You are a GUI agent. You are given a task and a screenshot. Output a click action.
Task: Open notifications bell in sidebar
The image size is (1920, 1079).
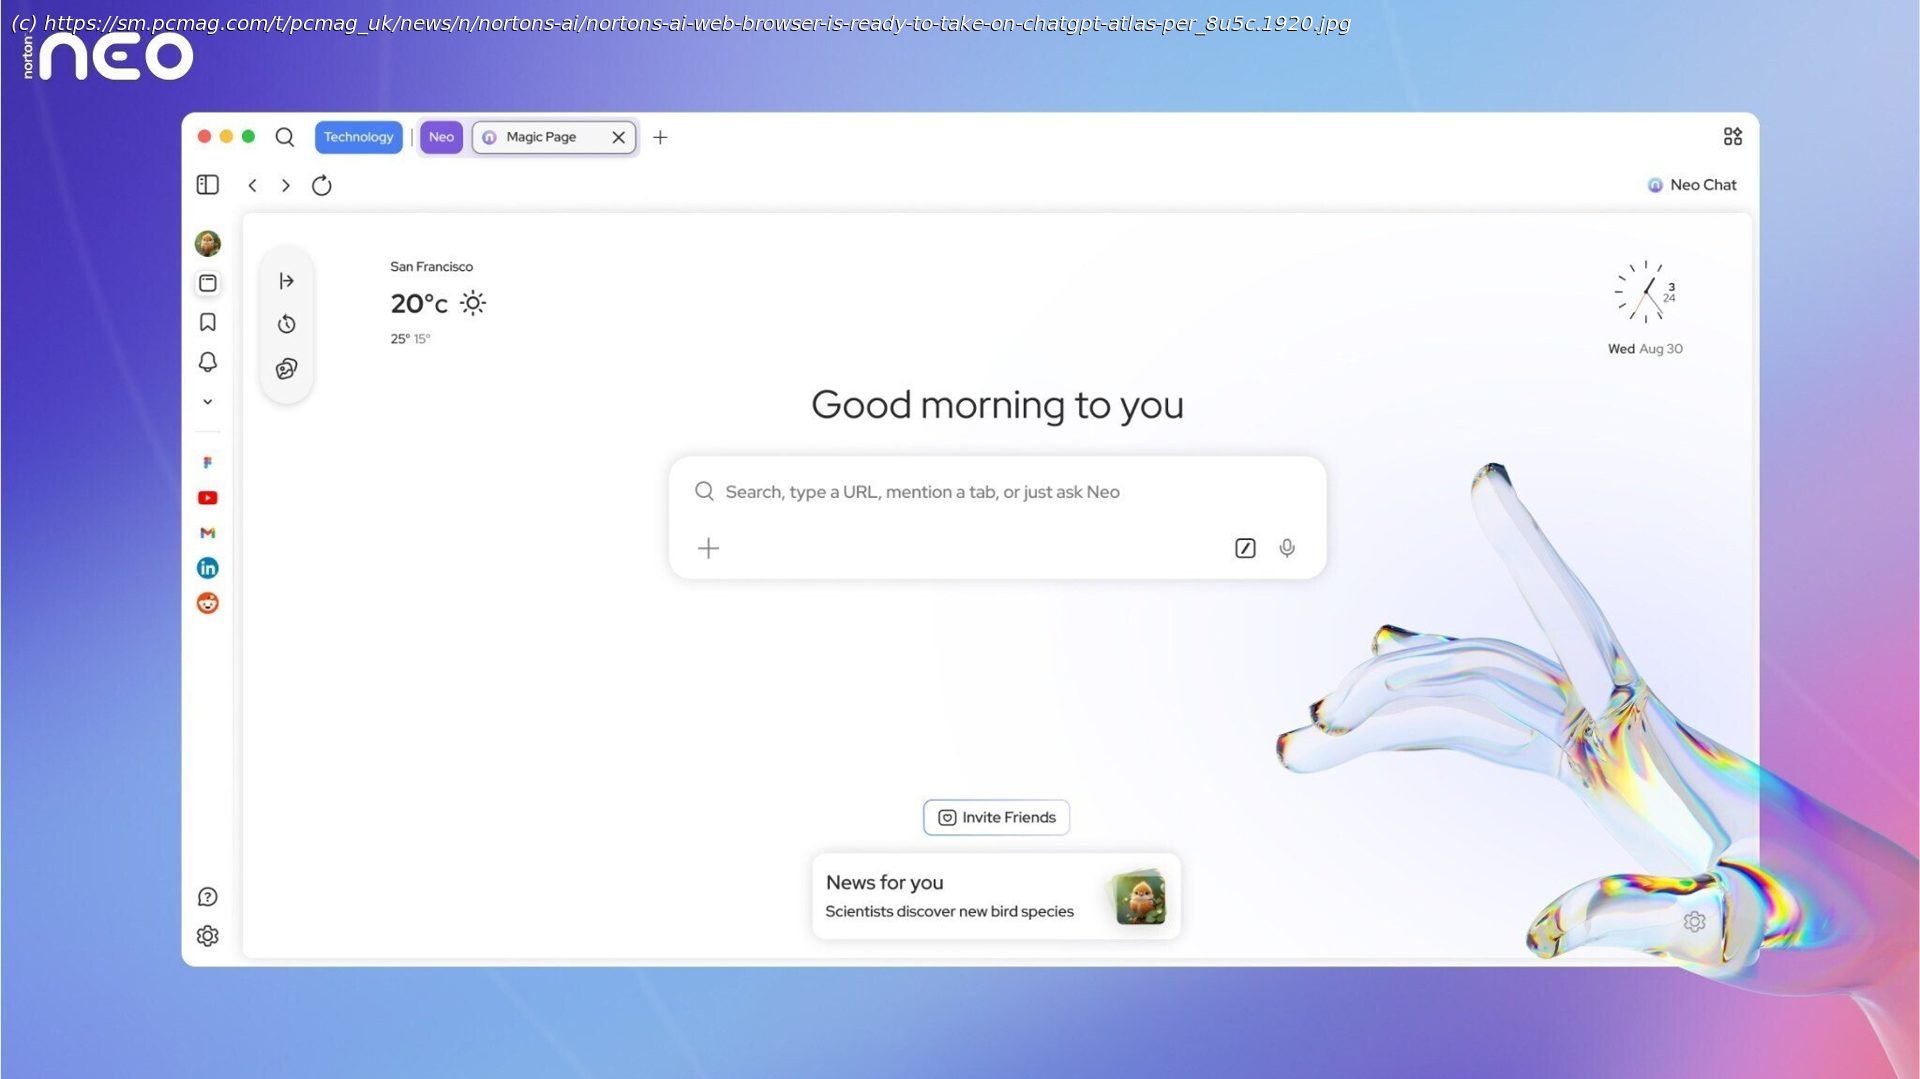coord(207,362)
